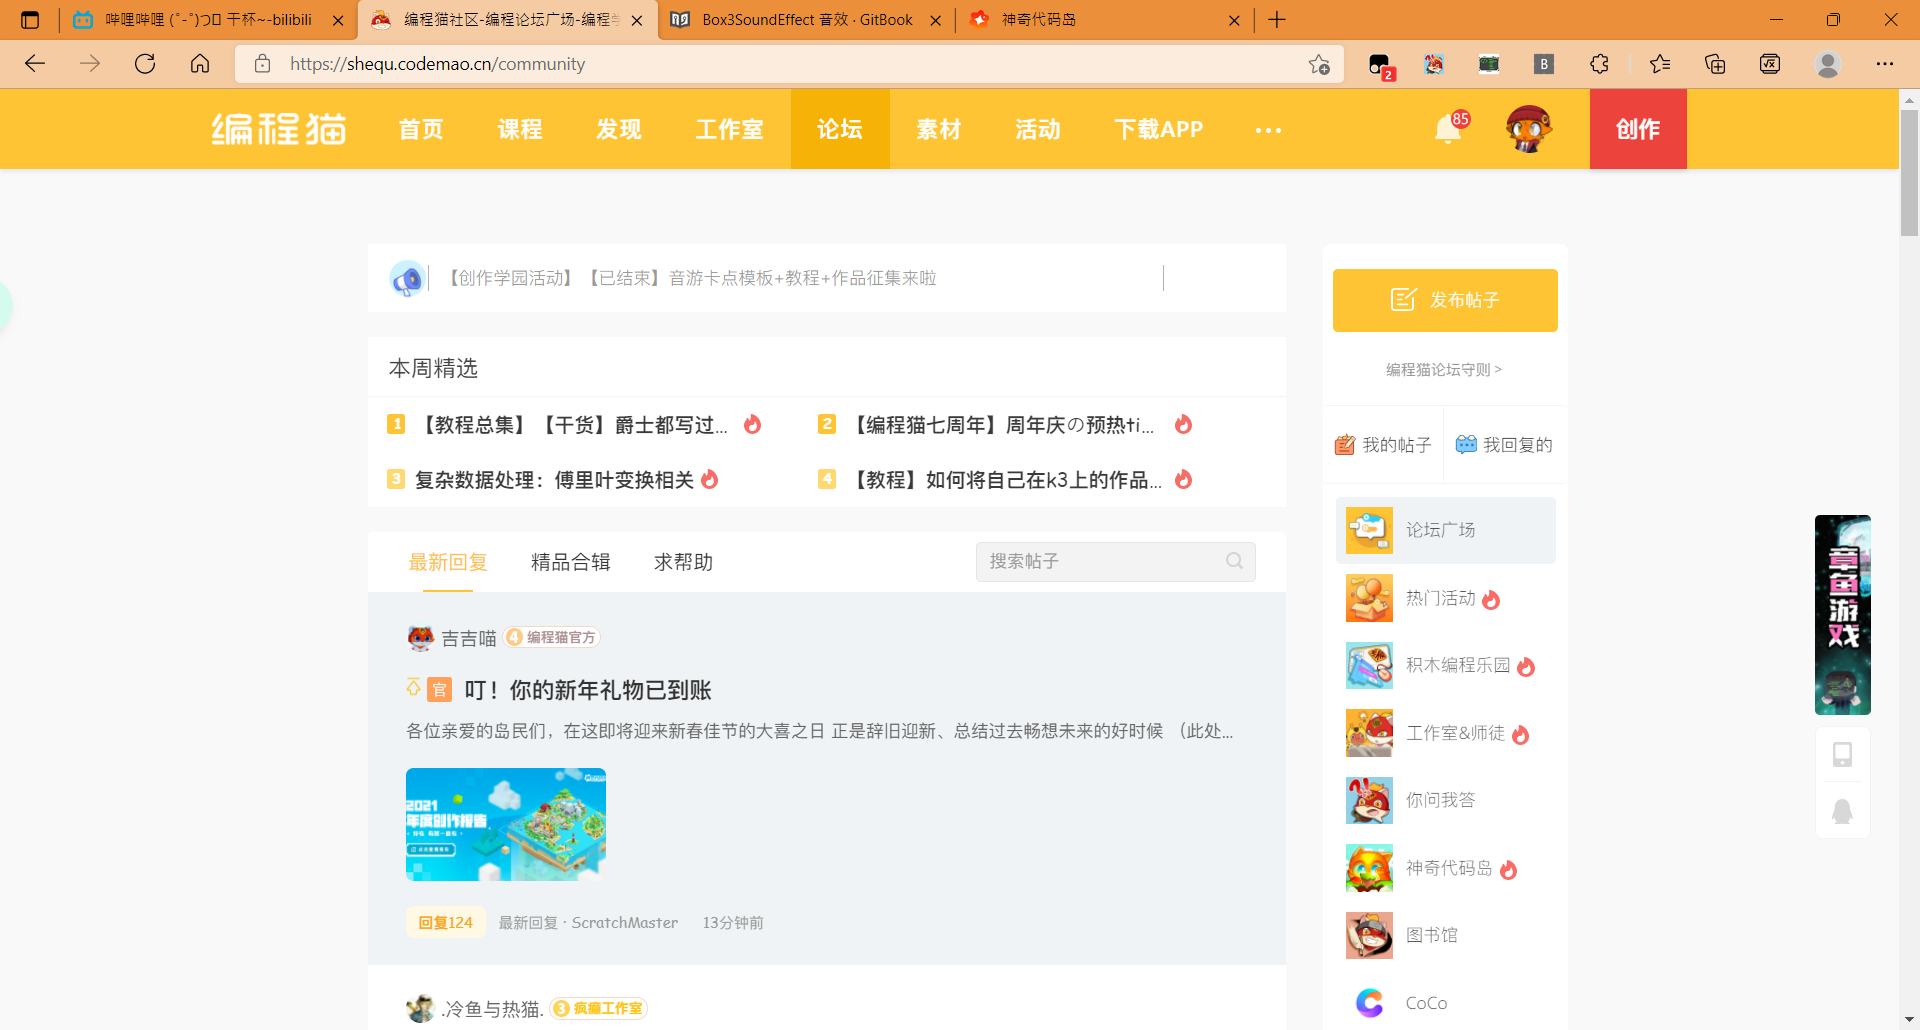Open CoCo section icon
The image size is (1920, 1030).
(x=1369, y=1003)
